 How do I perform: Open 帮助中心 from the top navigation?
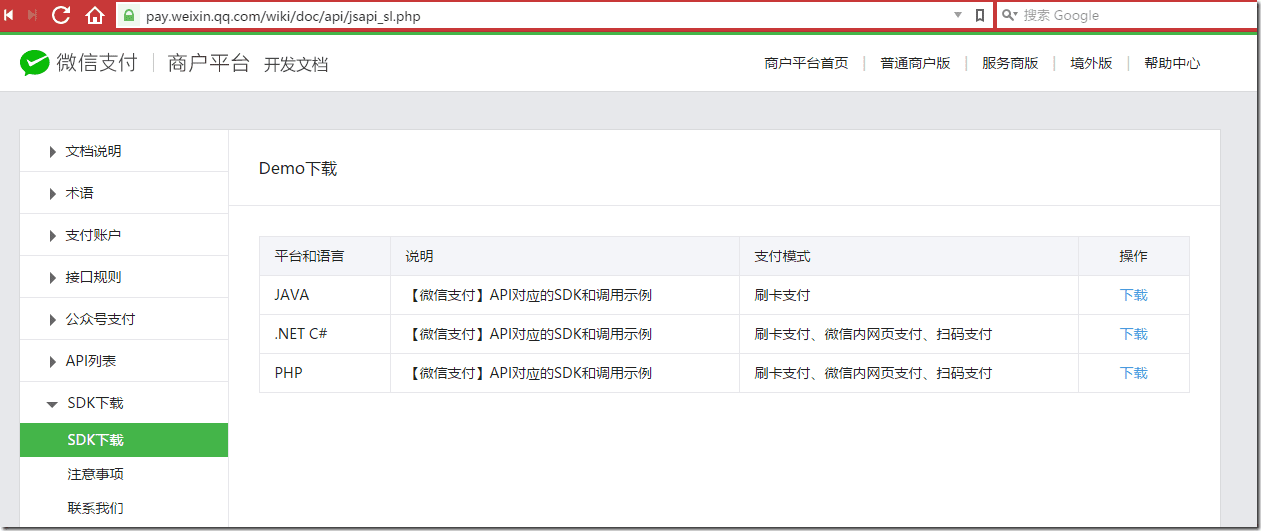pyautogui.click(x=1172, y=63)
